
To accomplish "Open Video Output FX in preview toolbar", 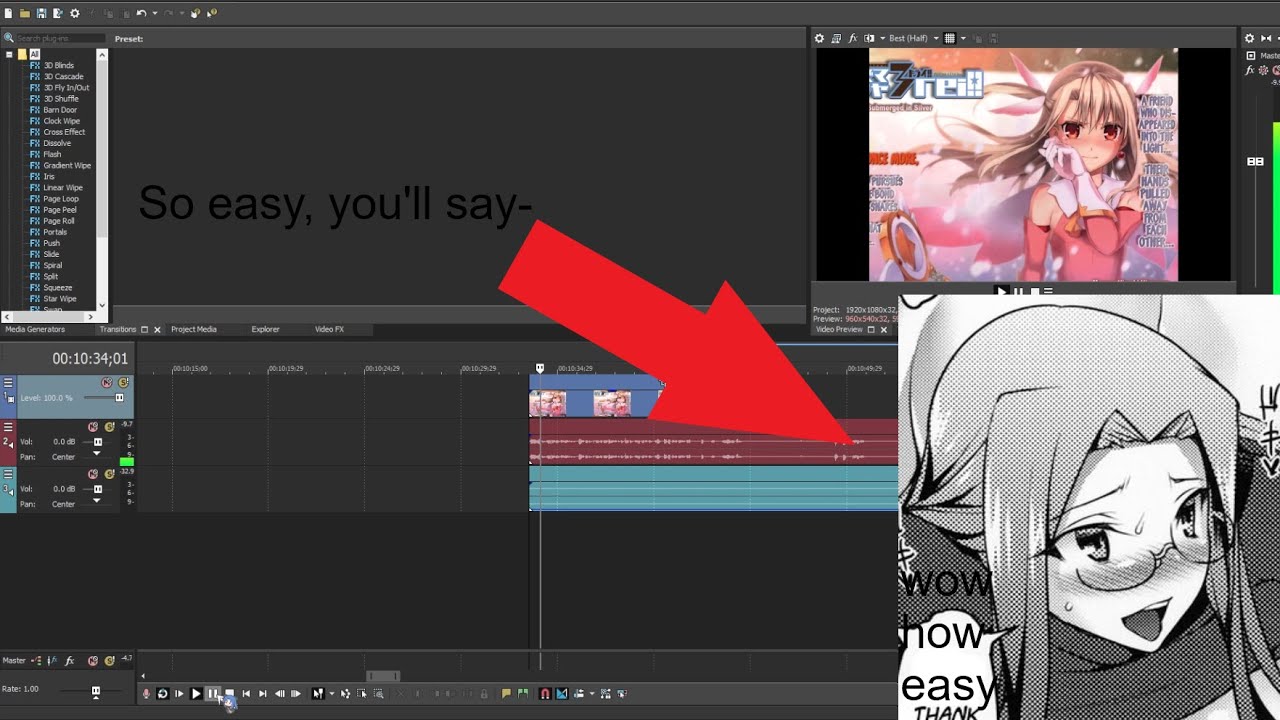I will click(x=853, y=38).
